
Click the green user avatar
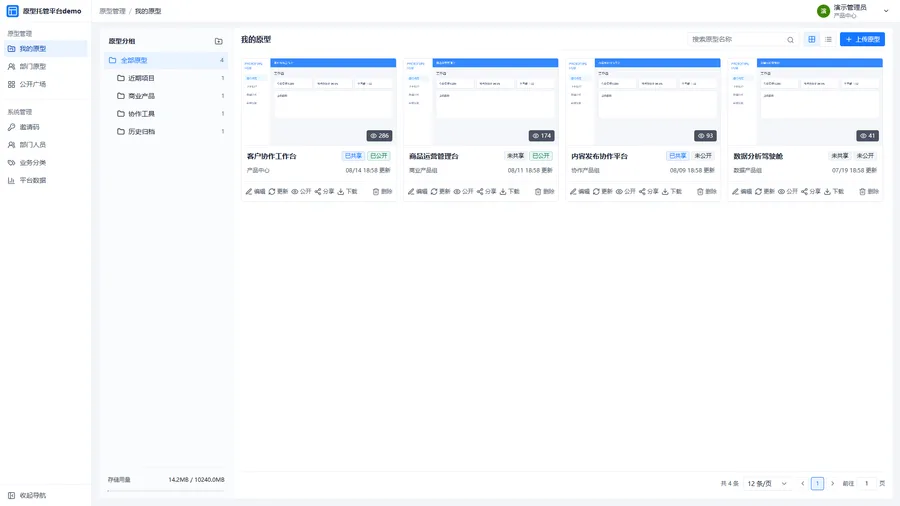point(824,11)
